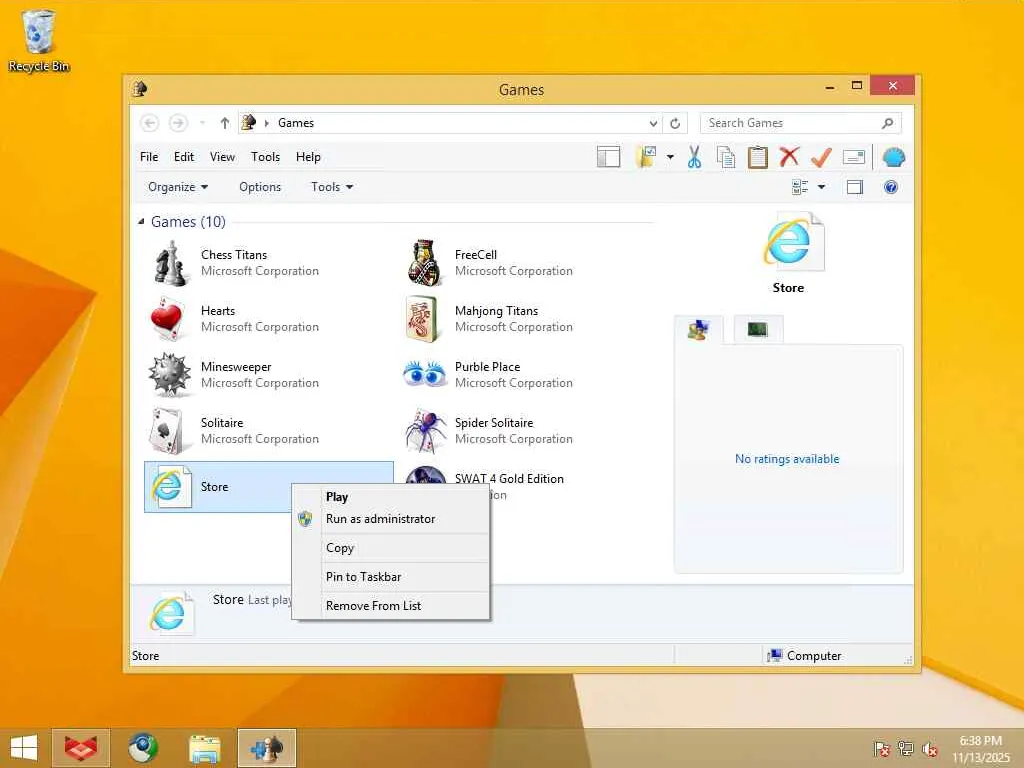Click the Refresh button beside address bar
1024x768 pixels.
[675, 123]
